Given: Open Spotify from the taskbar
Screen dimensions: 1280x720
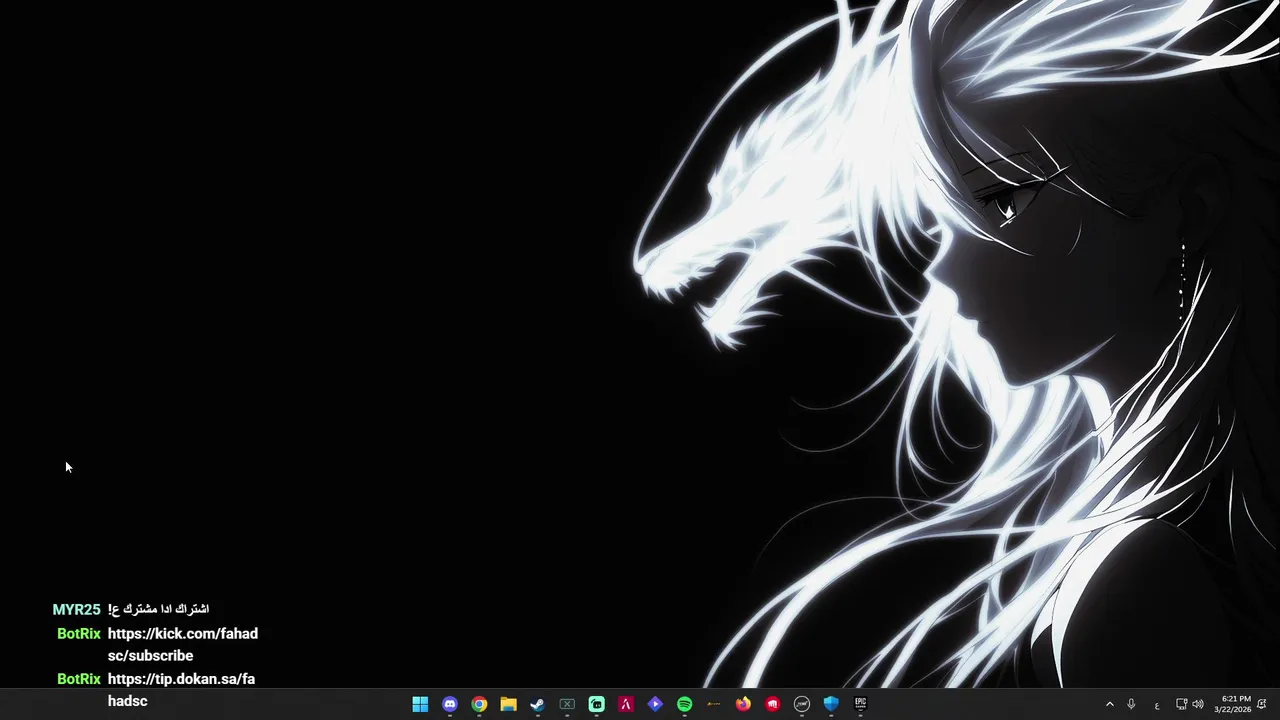Looking at the screenshot, I should [x=684, y=704].
